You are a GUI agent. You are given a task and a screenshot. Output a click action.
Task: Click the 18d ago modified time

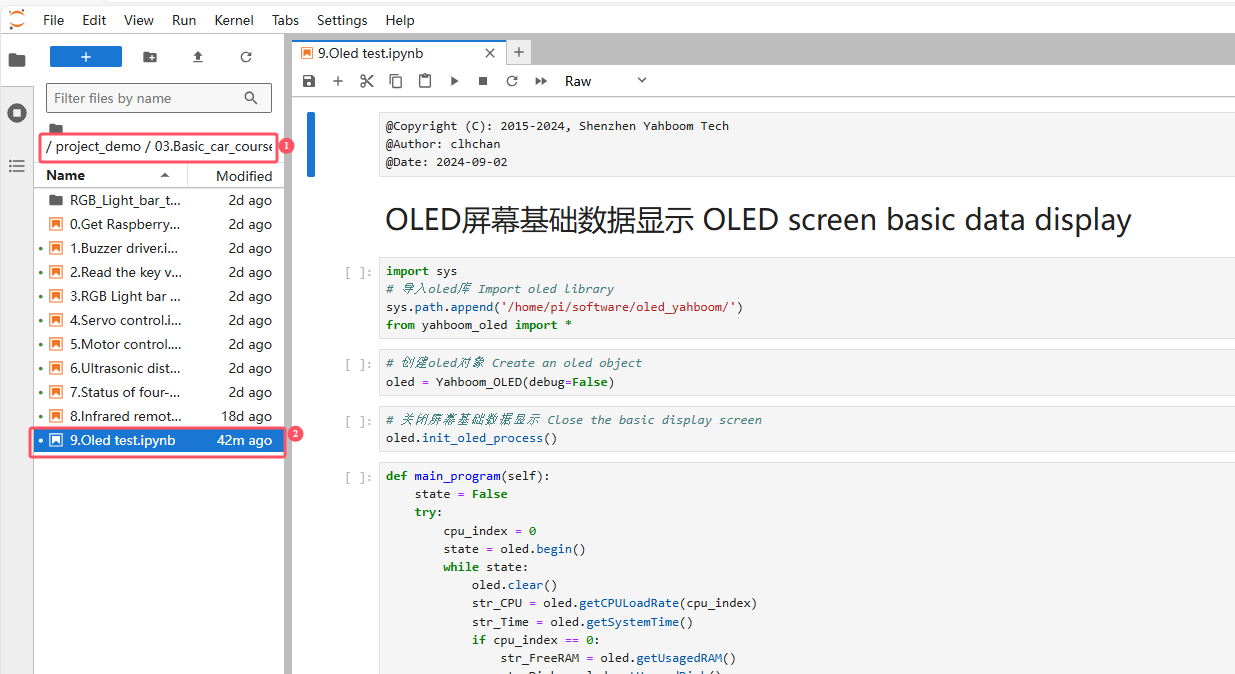(x=247, y=416)
